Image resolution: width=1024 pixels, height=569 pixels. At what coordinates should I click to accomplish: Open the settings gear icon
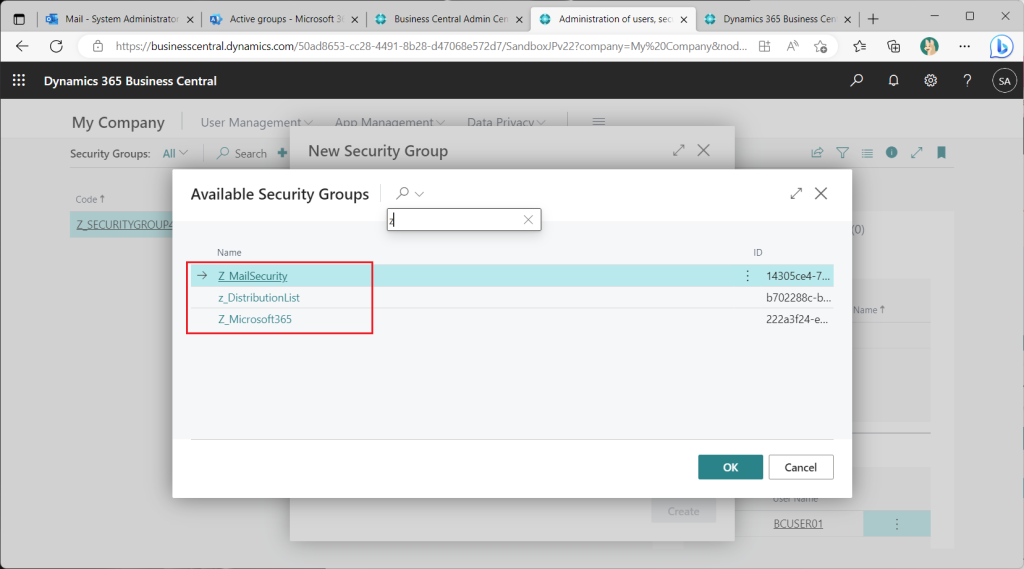pos(930,80)
